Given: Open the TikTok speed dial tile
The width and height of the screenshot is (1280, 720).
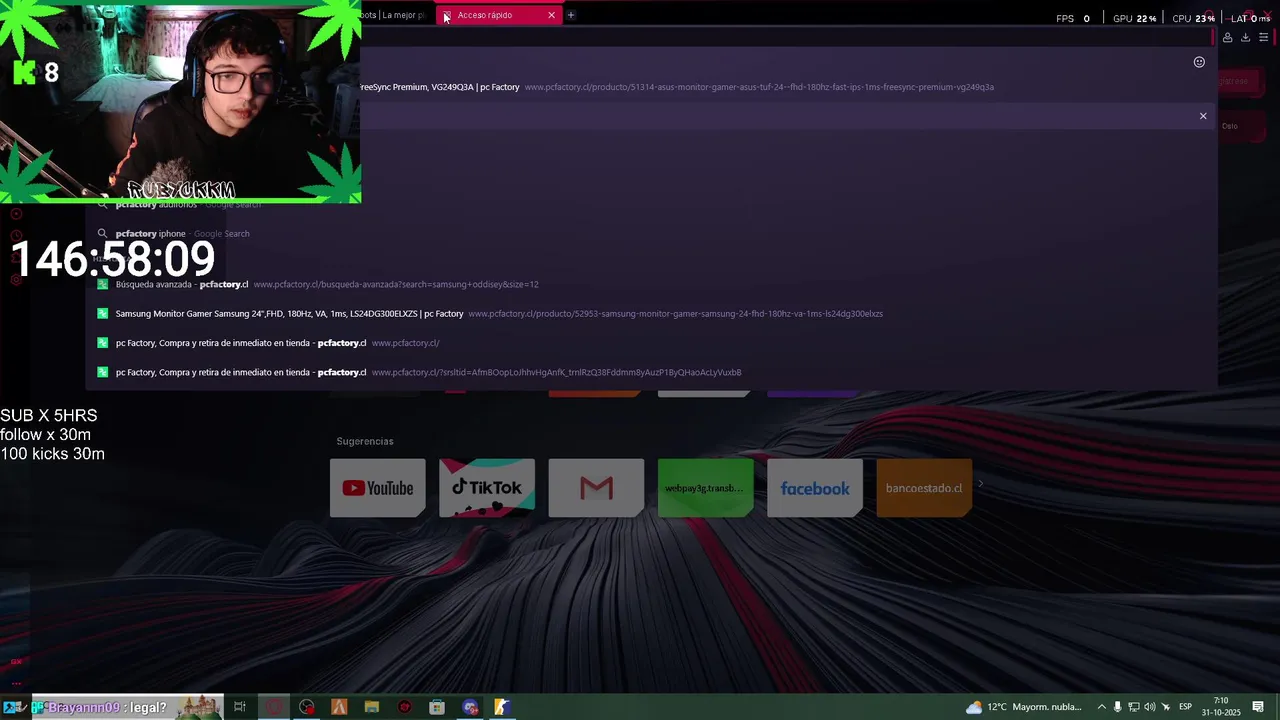Looking at the screenshot, I should click(x=487, y=488).
